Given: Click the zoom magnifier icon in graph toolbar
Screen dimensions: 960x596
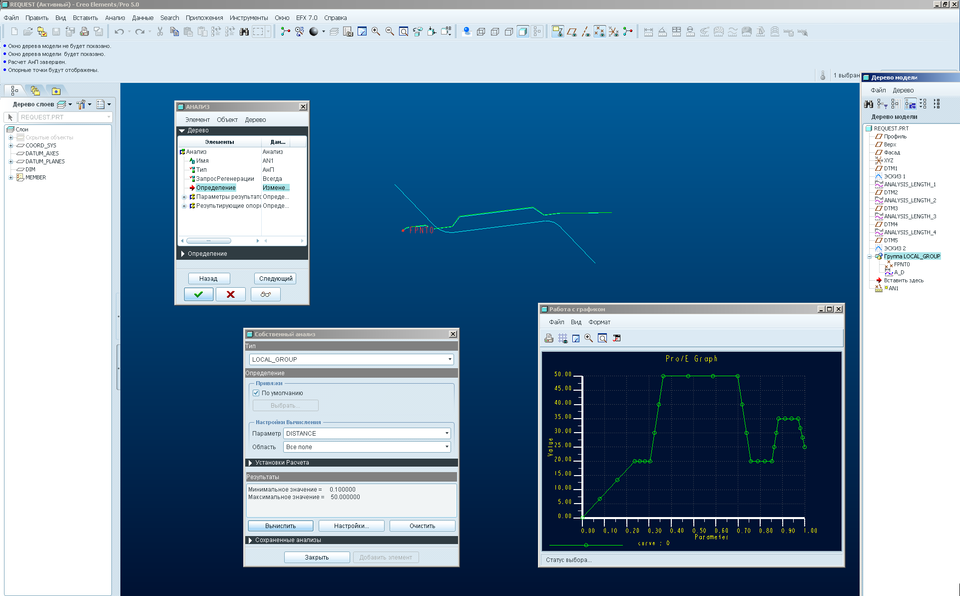Looking at the screenshot, I should pyautogui.click(x=589, y=340).
